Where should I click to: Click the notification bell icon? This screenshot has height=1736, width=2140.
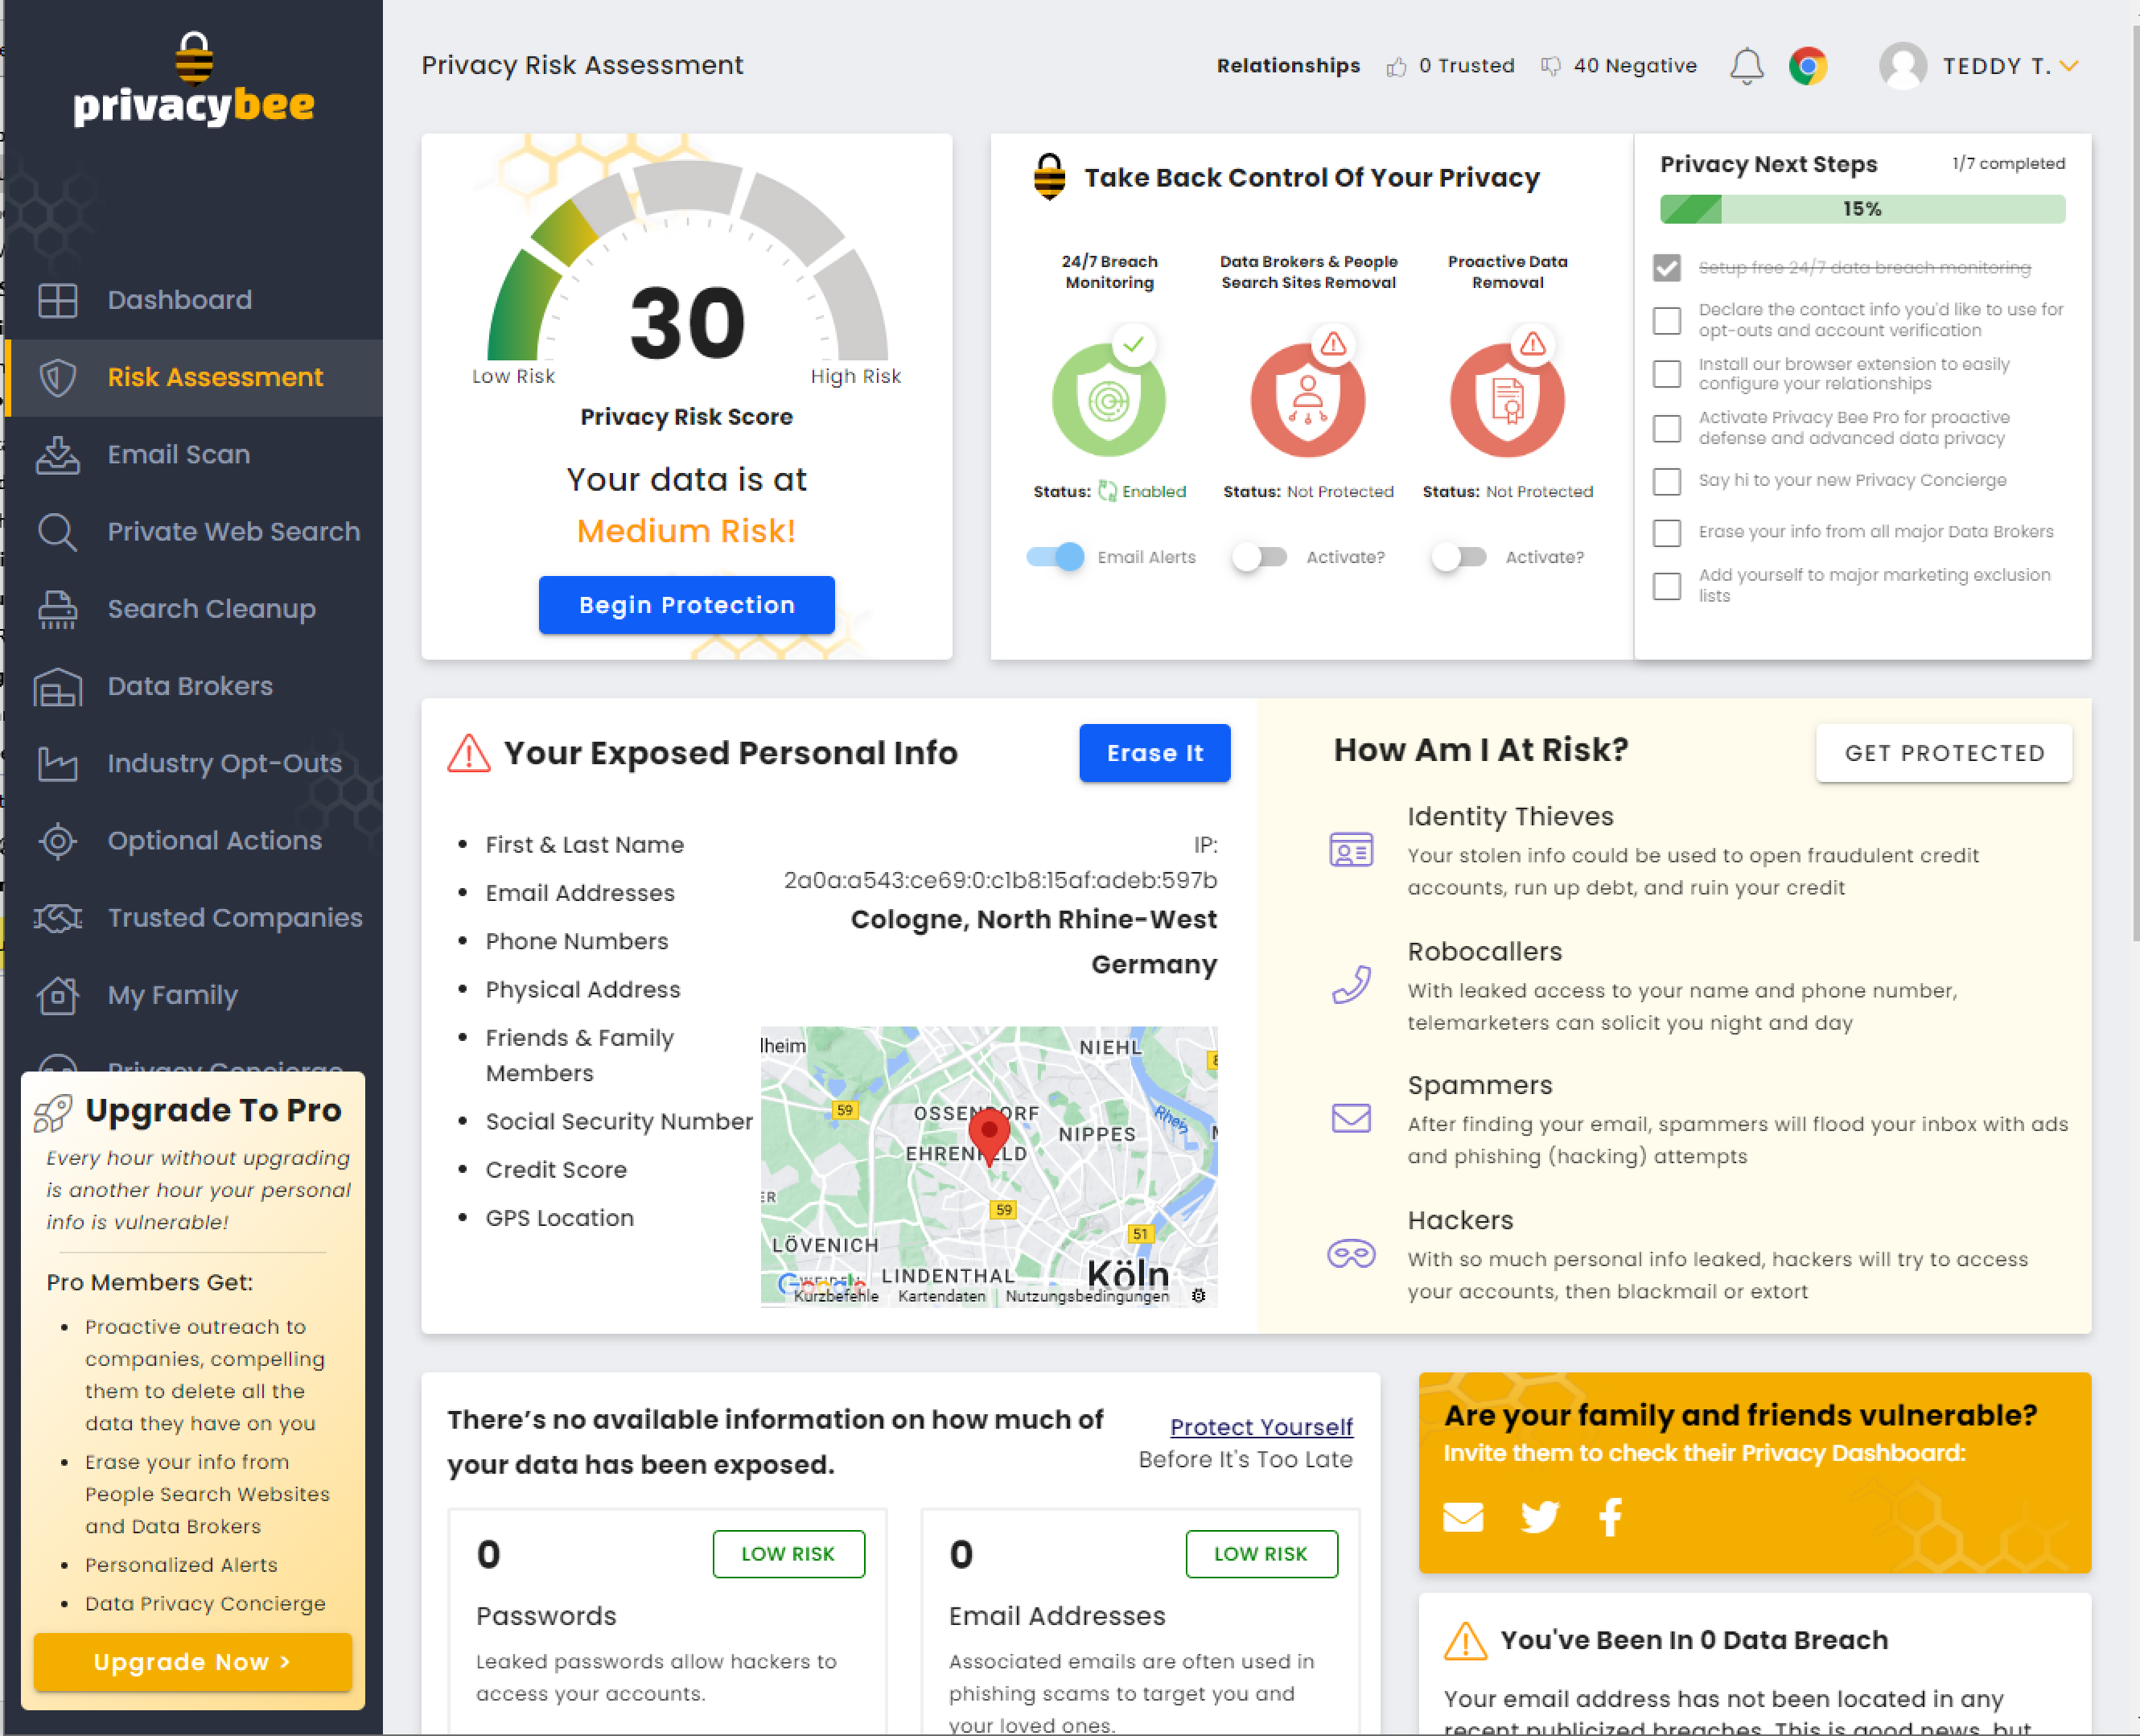point(1746,66)
